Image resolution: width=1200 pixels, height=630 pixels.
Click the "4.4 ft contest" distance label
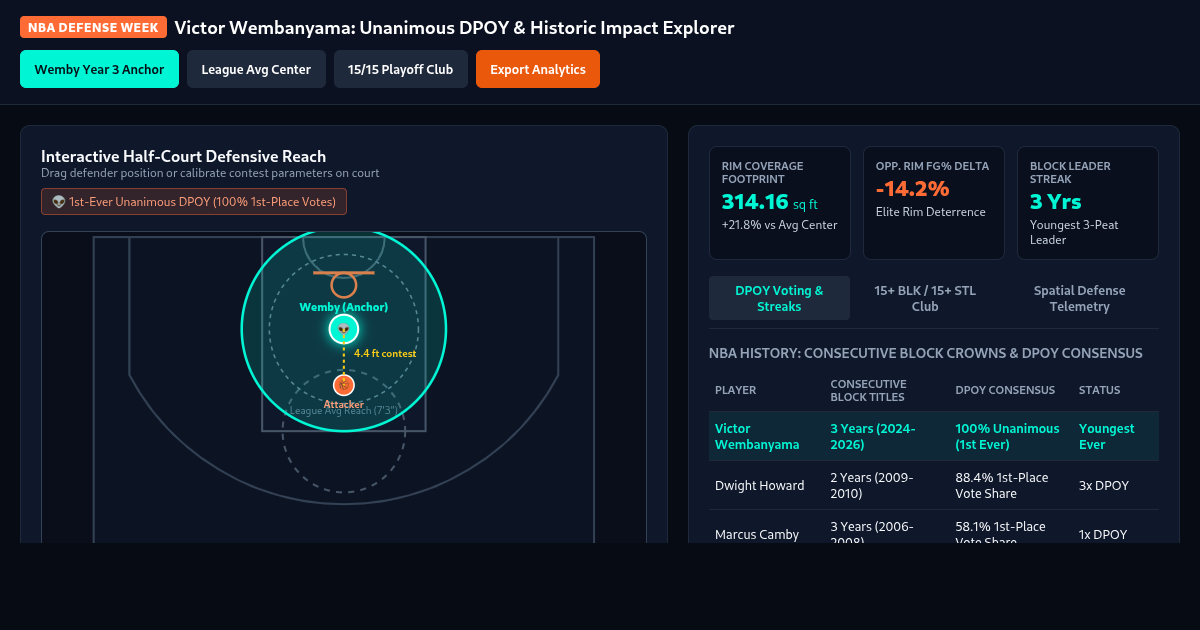click(385, 354)
